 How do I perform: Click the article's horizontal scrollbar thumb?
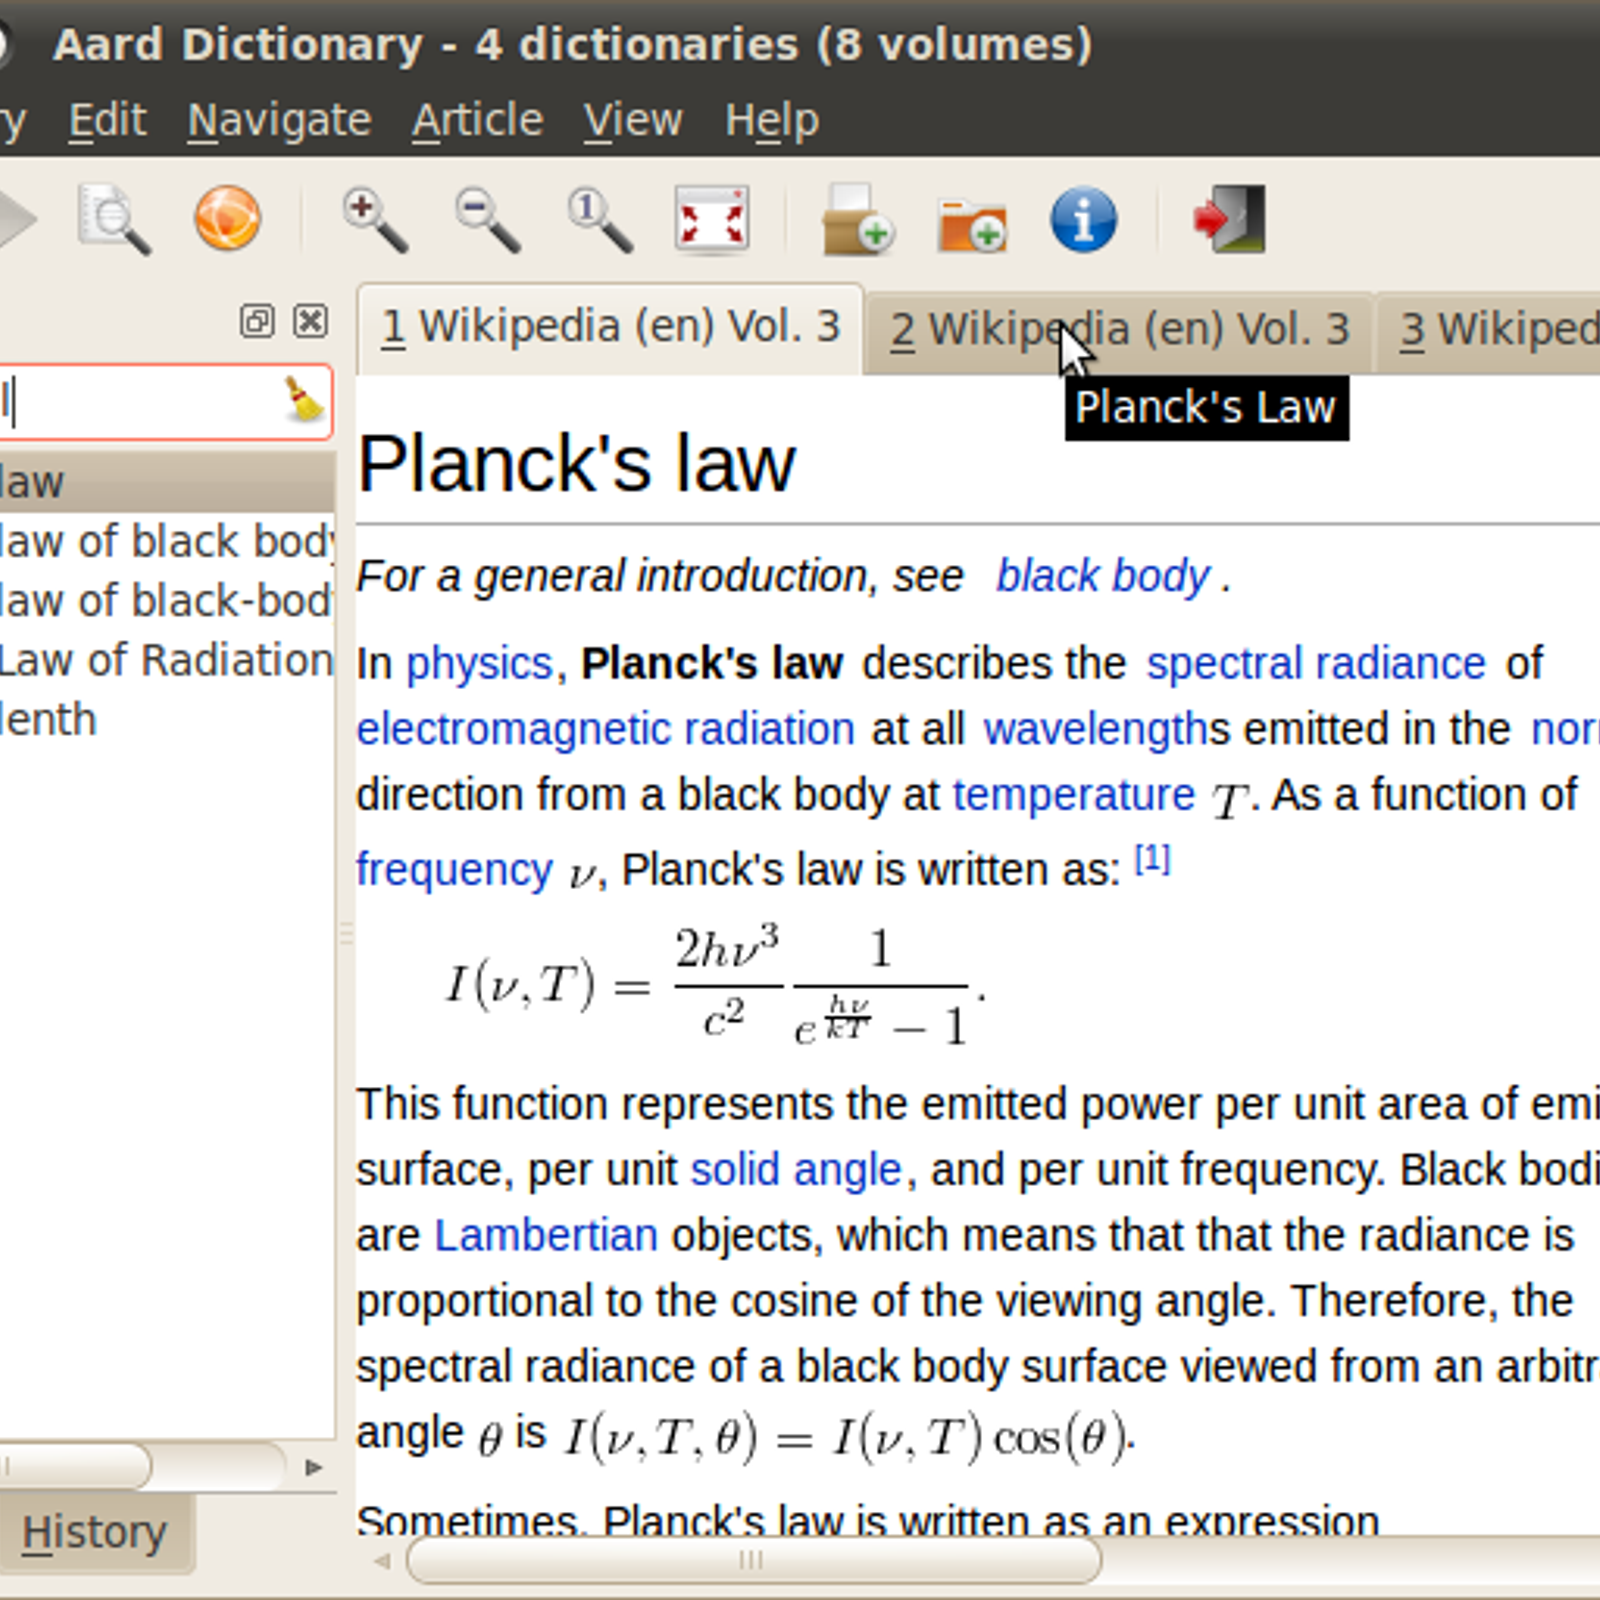pos(754,1560)
